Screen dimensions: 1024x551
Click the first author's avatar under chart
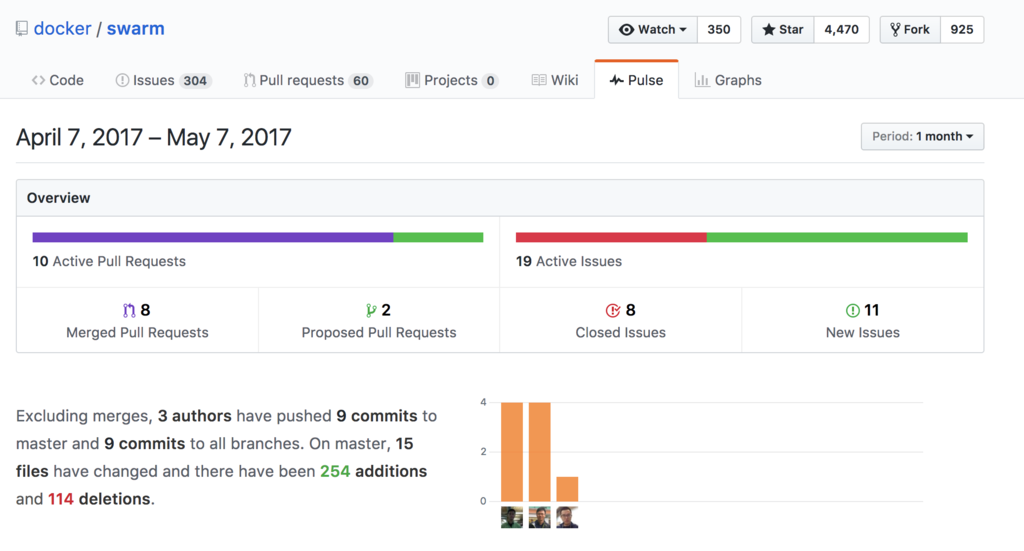(x=512, y=517)
